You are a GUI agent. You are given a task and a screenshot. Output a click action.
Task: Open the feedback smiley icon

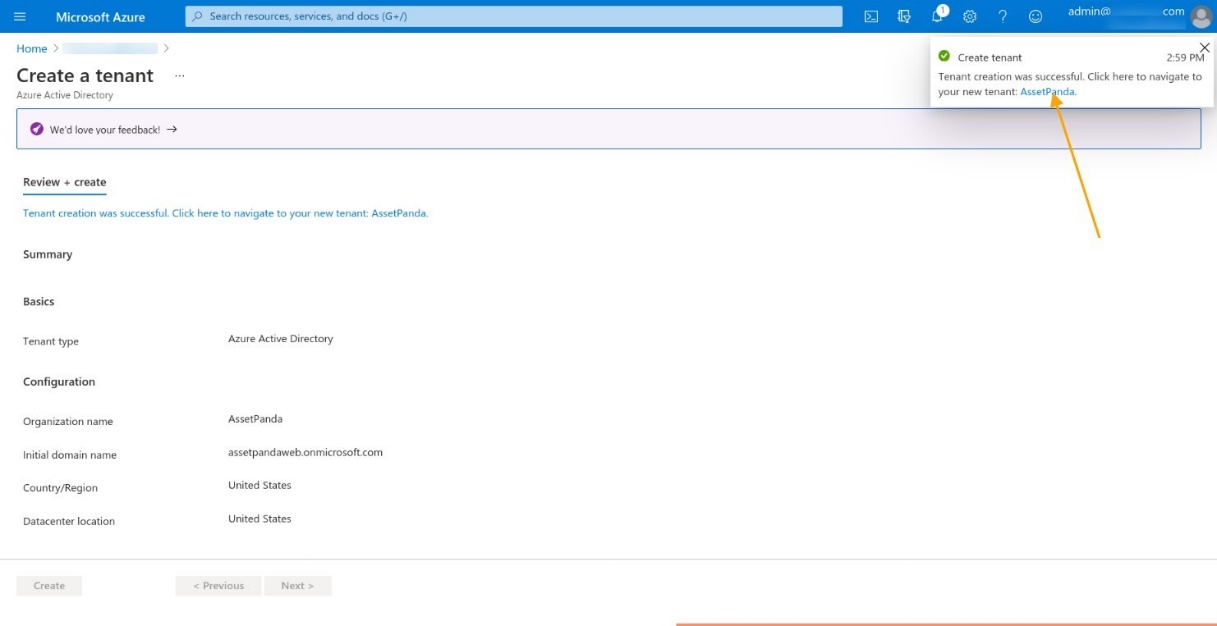coord(1035,17)
